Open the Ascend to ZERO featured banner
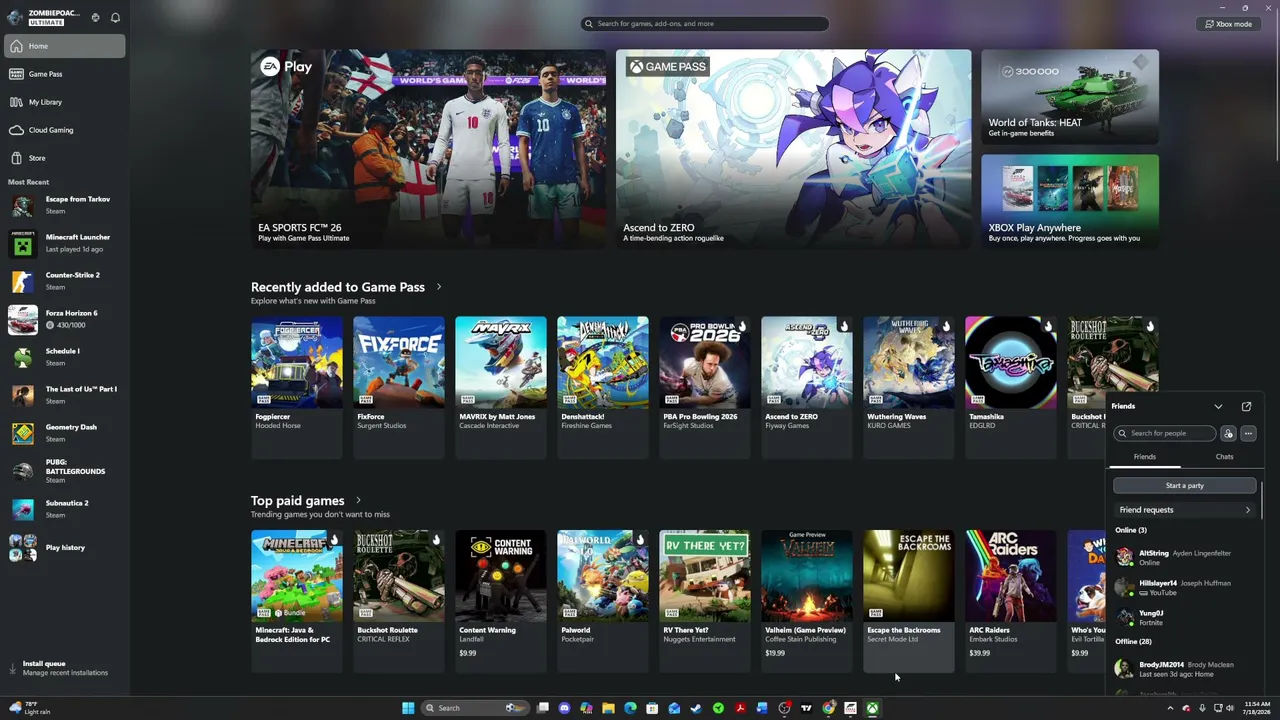1280x720 pixels. tap(793, 148)
